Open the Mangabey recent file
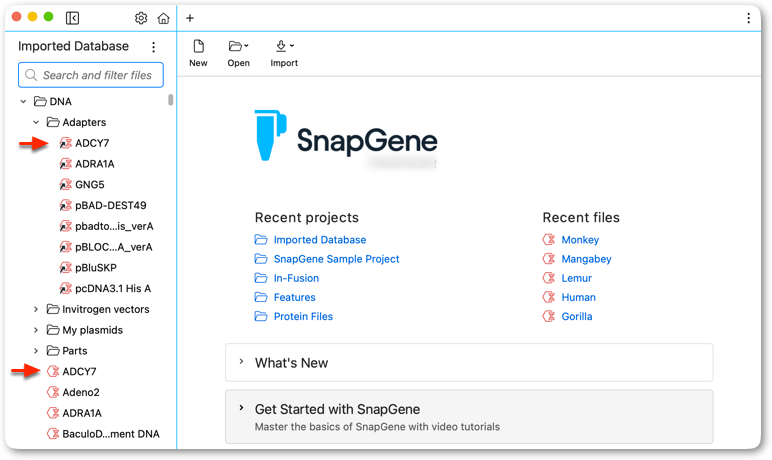772x460 pixels. (586, 259)
